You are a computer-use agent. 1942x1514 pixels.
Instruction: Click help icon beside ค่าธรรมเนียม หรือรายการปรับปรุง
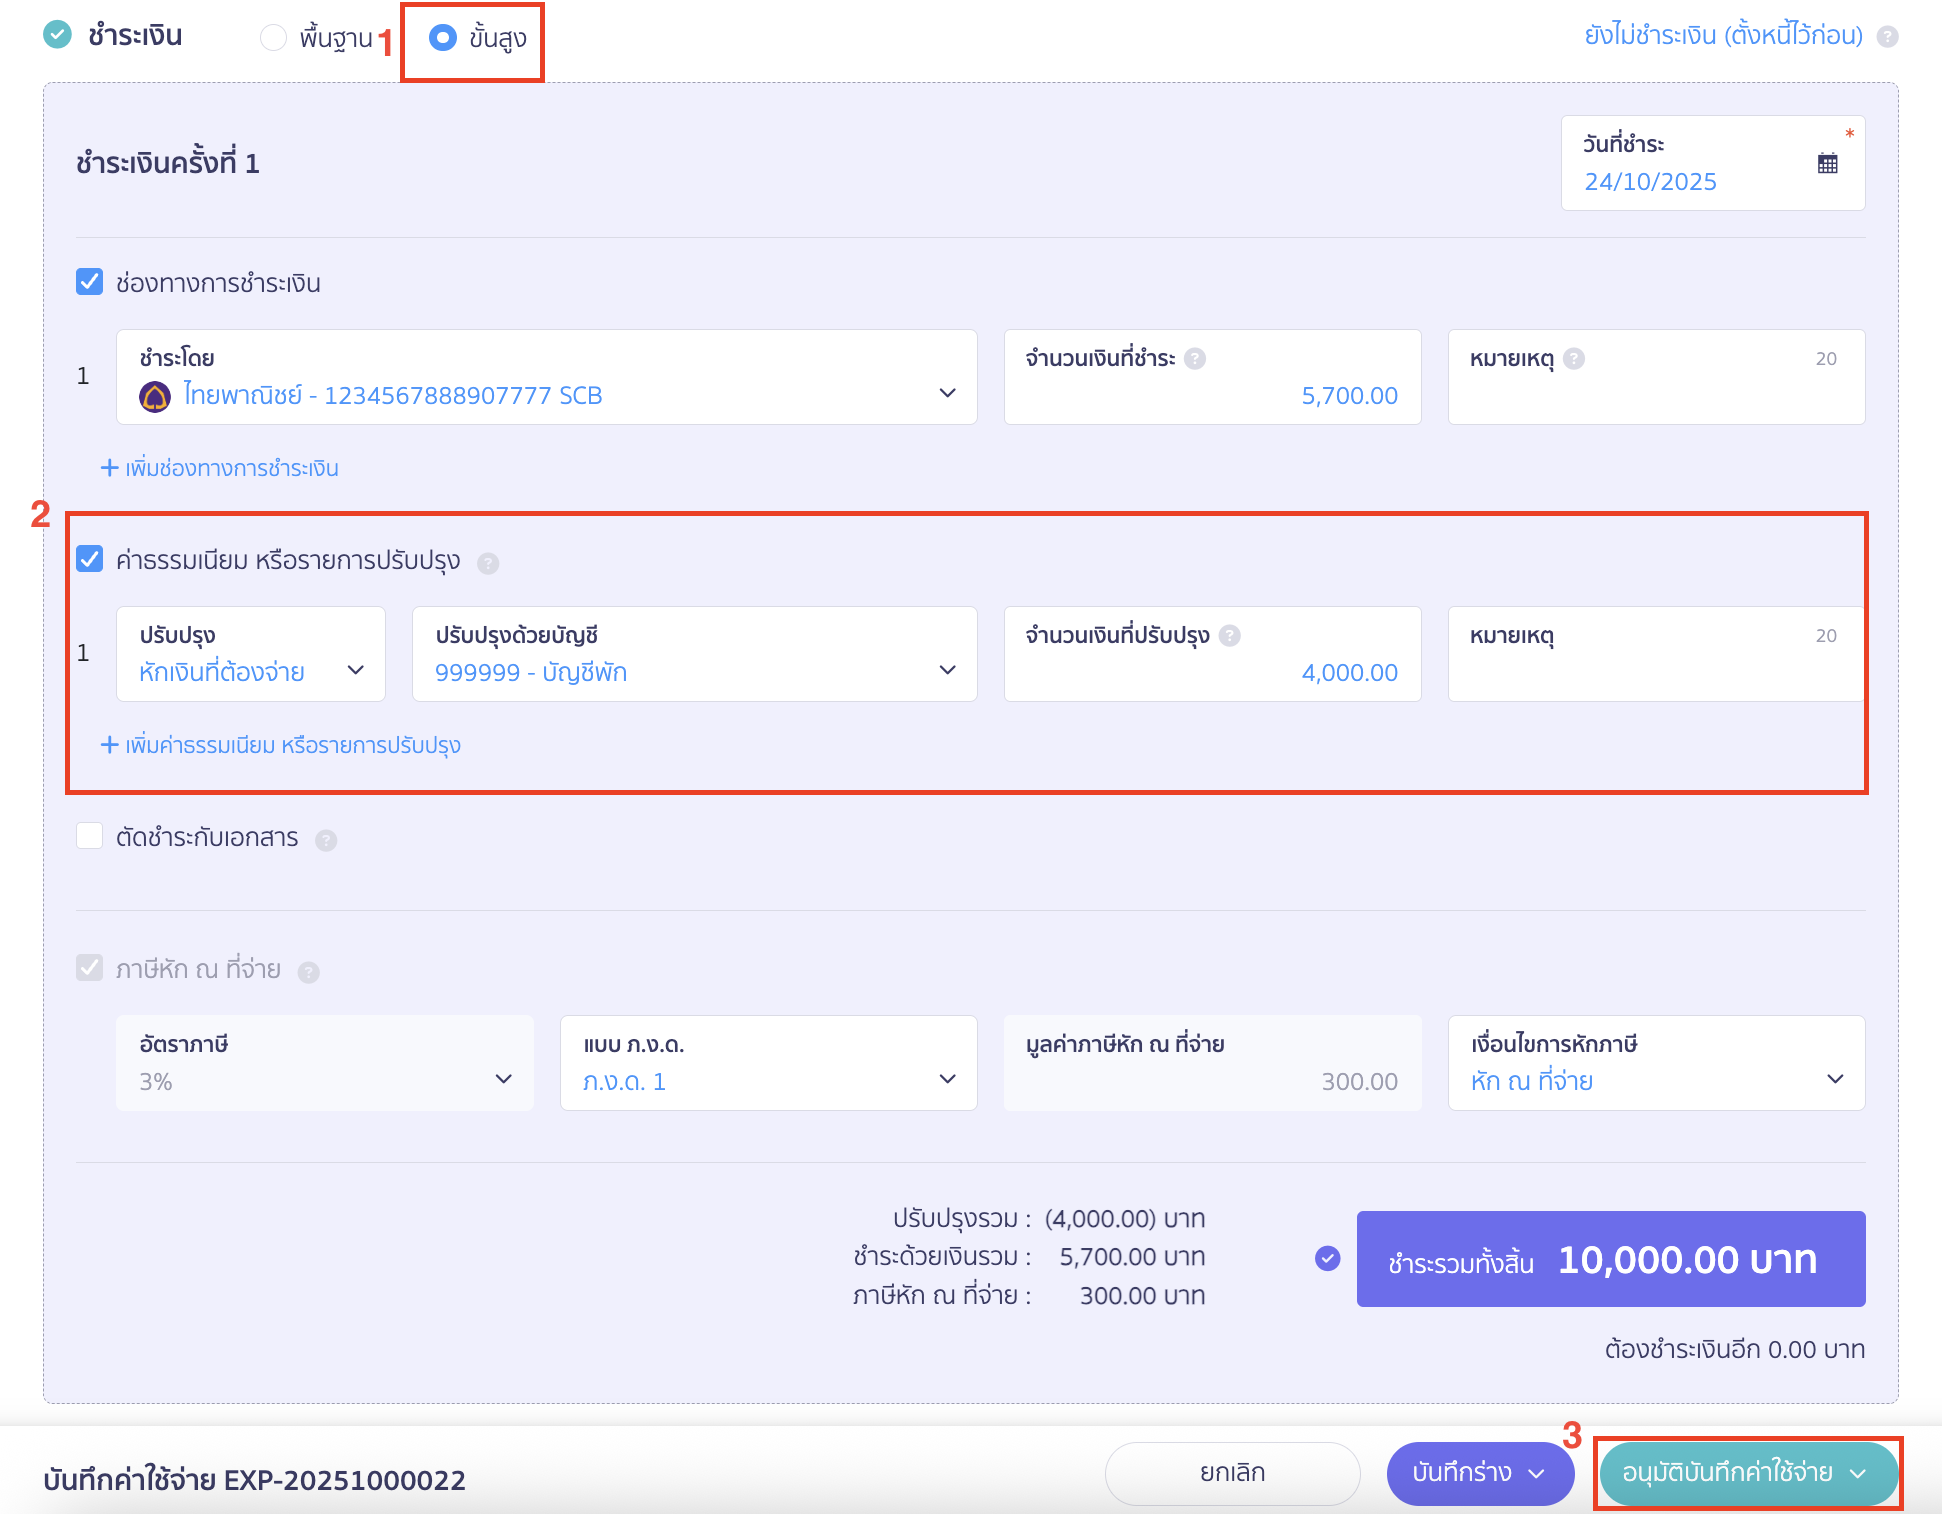(x=488, y=563)
